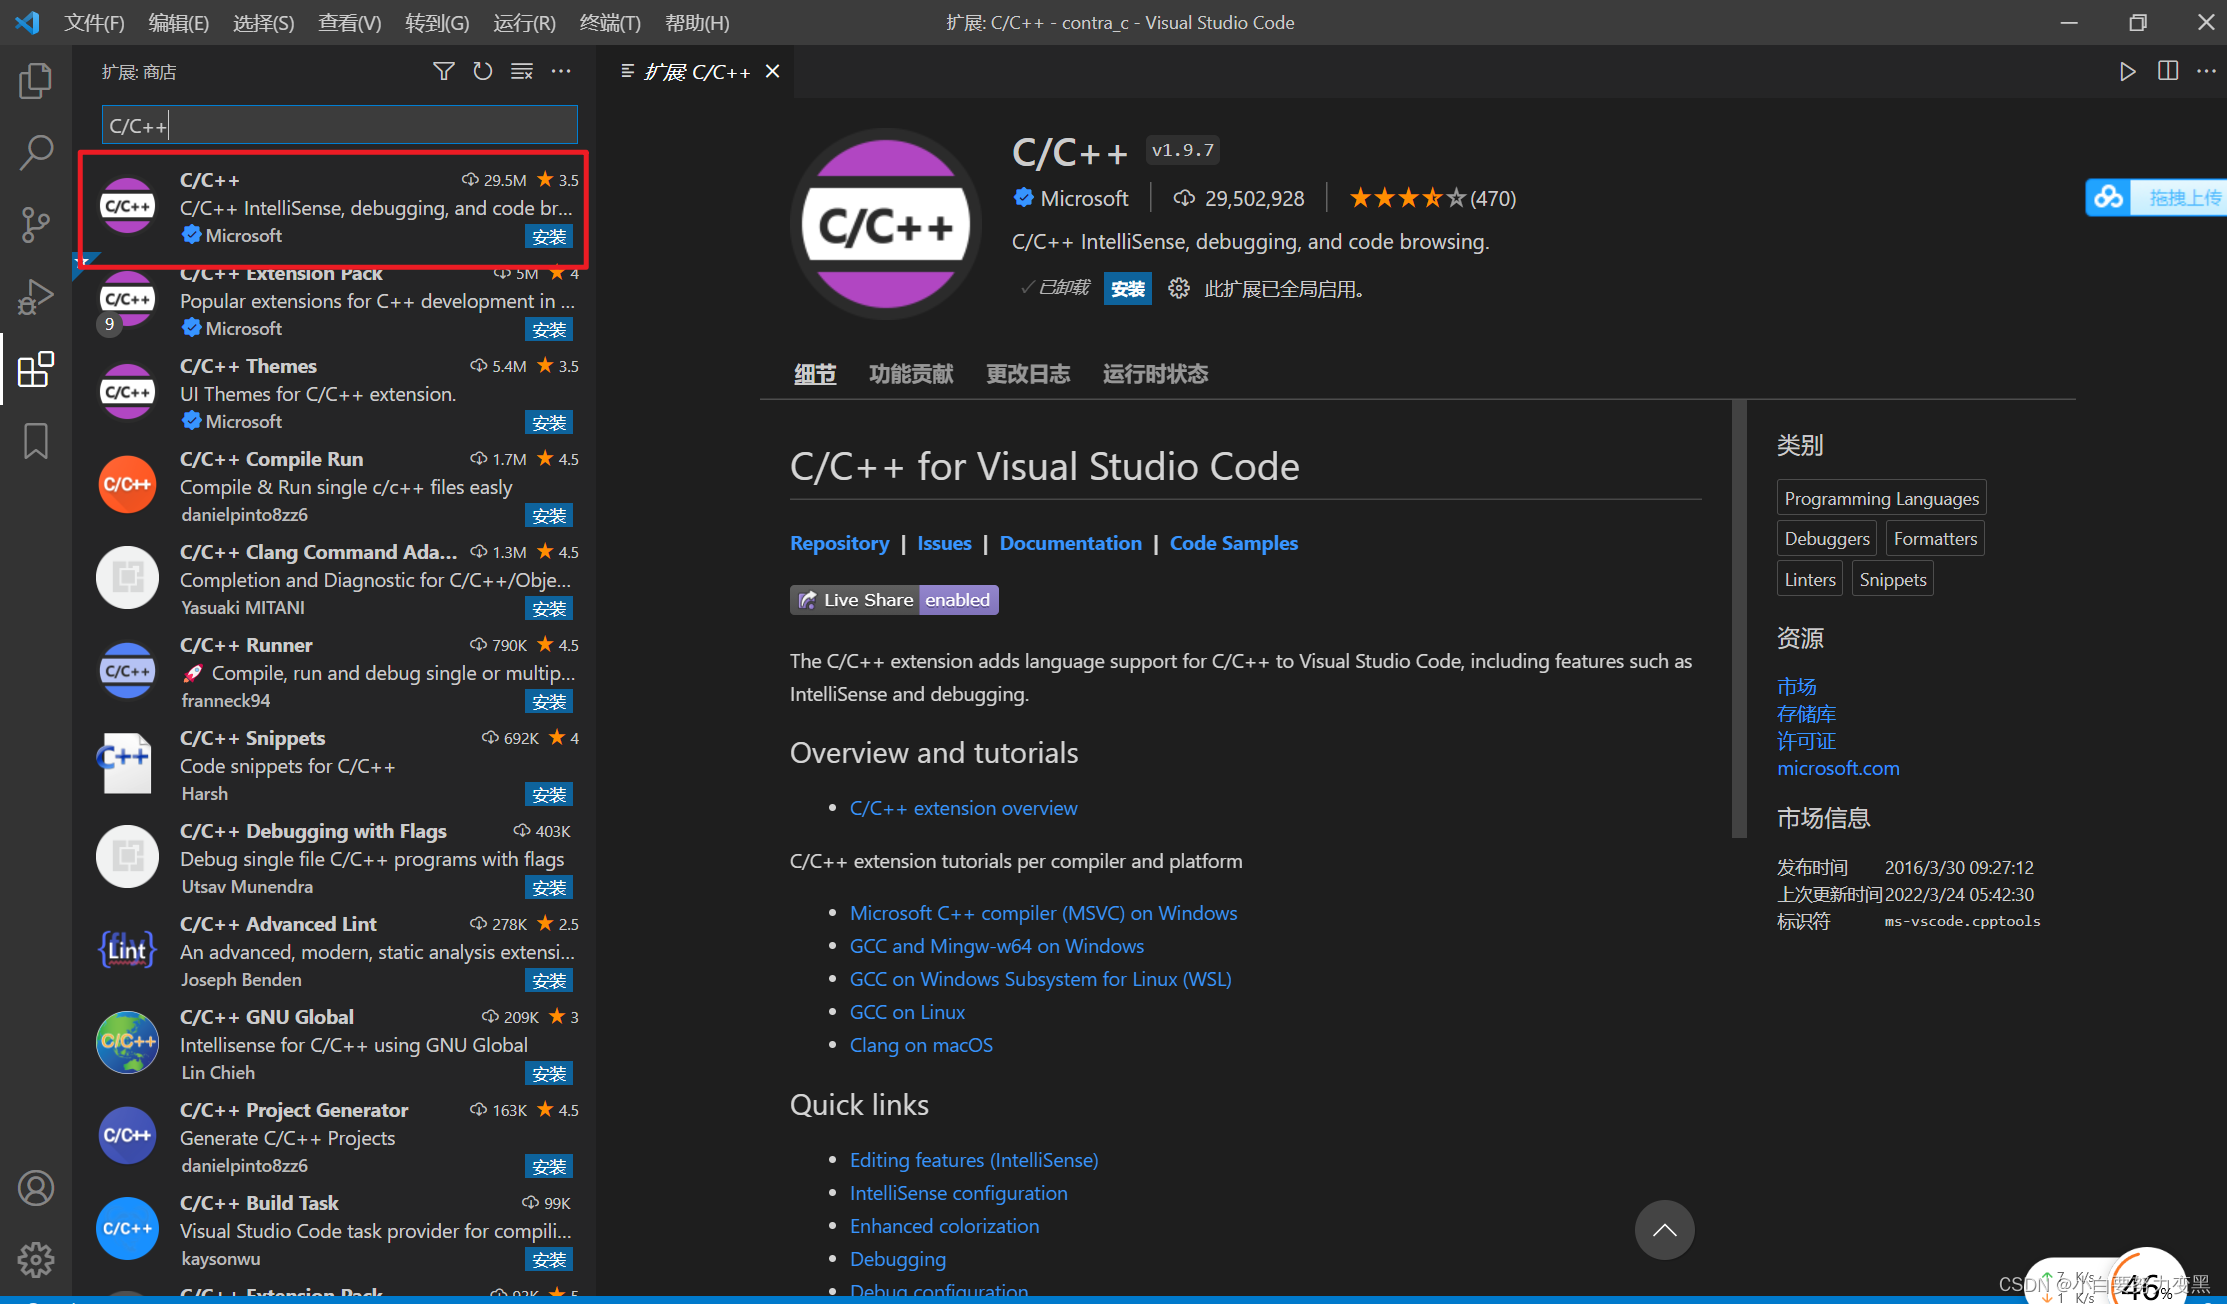Viewport: 2227px width, 1304px height.
Task: Open extension settings gear next to install button
Action: coord(1179,289)
